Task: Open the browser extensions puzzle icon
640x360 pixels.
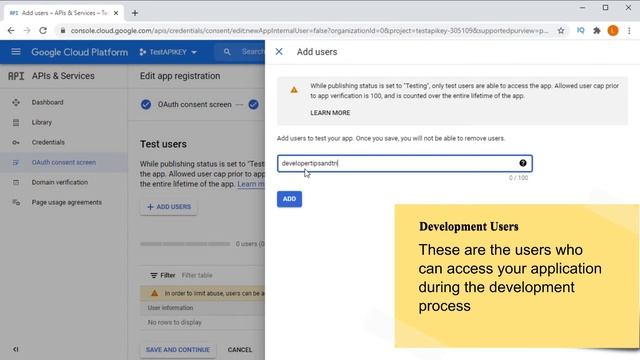Action: point(597,31)
